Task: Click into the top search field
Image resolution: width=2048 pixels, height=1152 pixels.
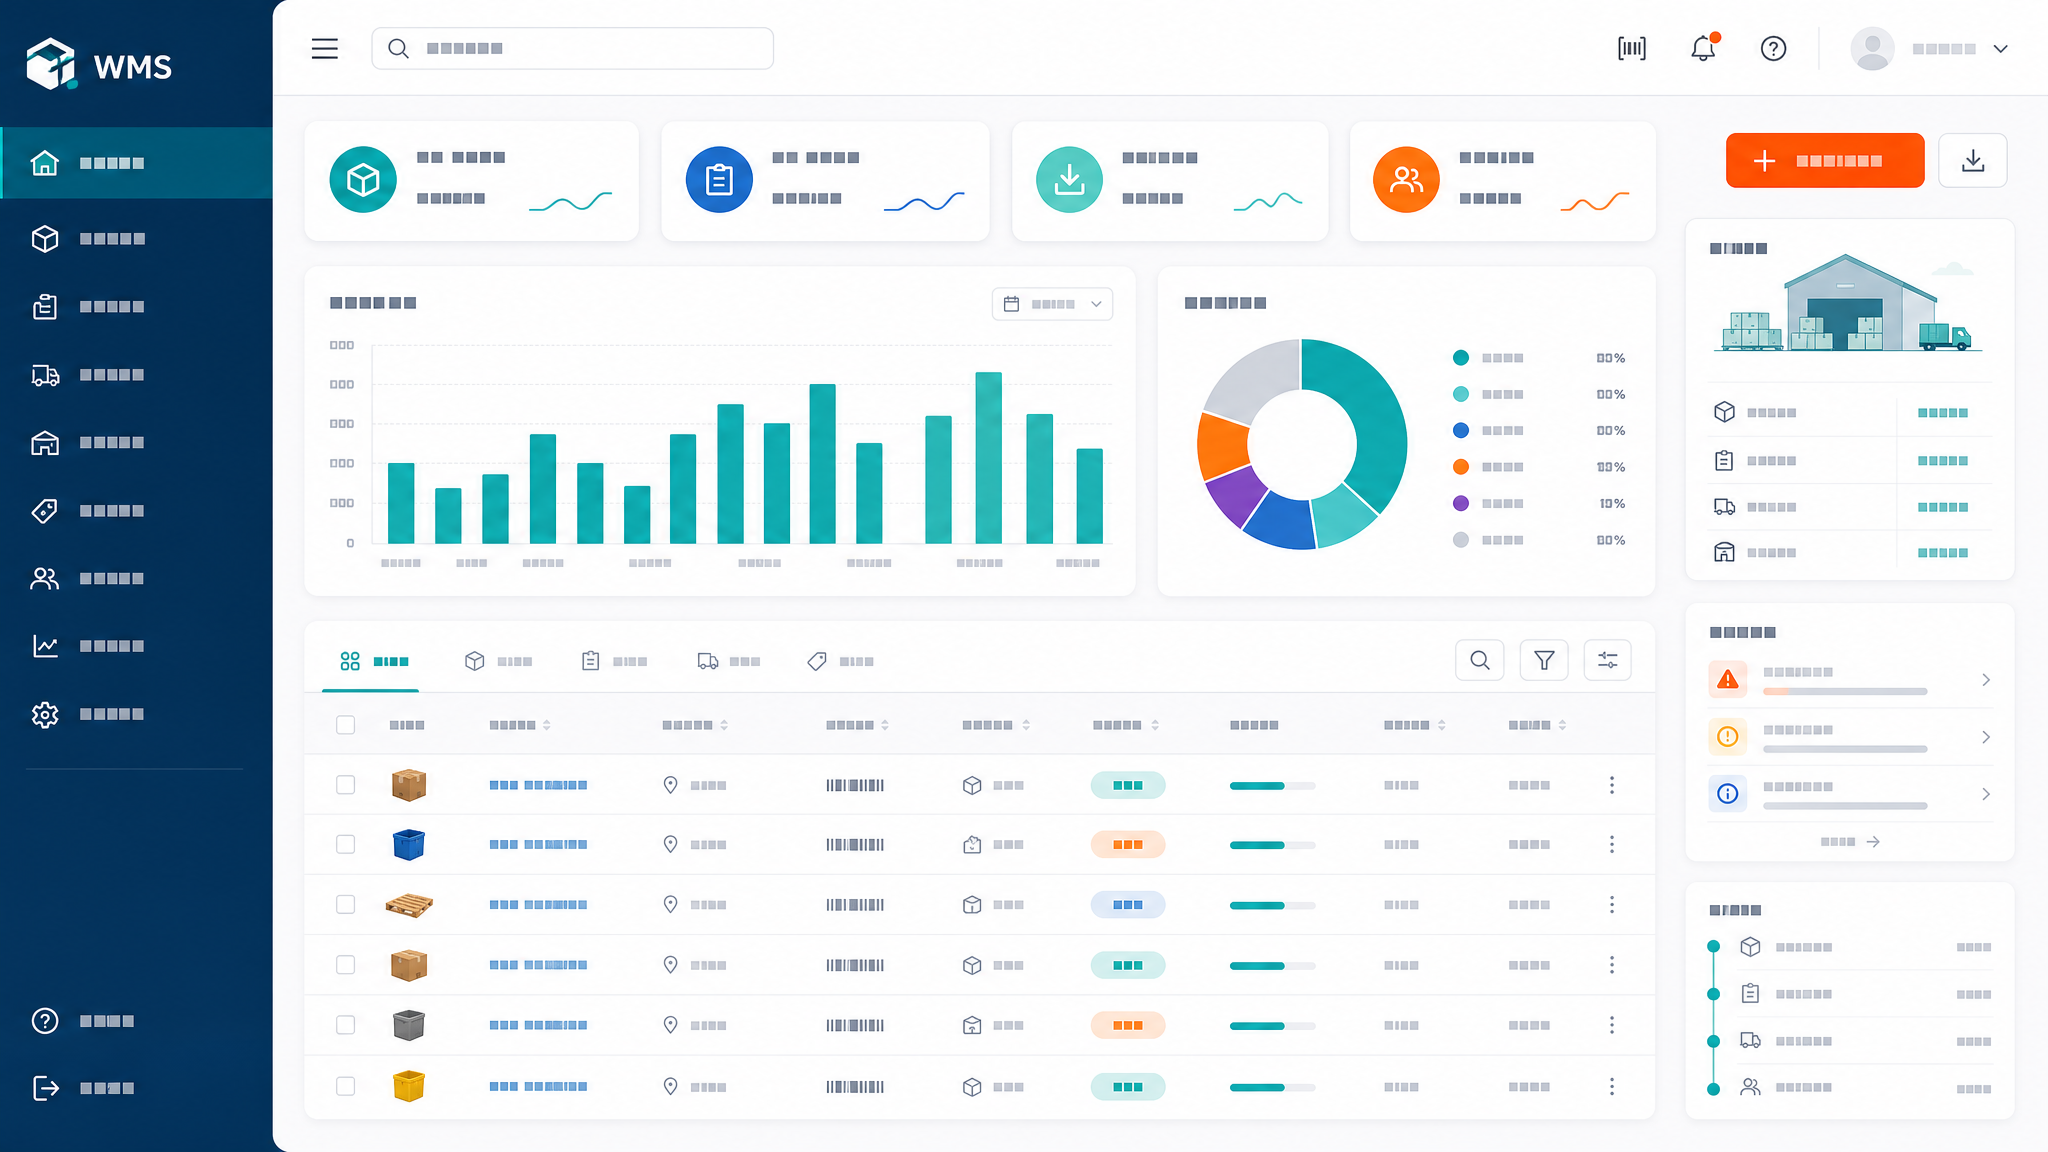Action: pyautogui.click(x=572, y=48)
